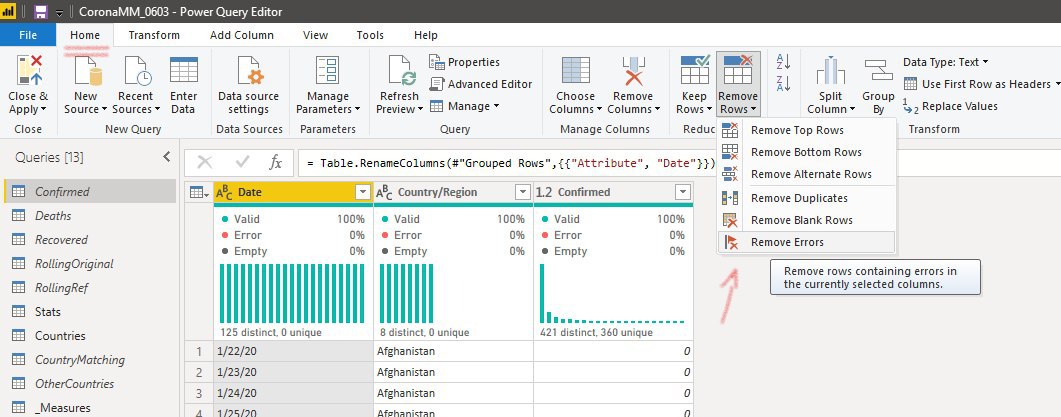Click the Choose Columns icon
The width and height of the screenshot is (1061, 417).
click(x=576, y=70)
